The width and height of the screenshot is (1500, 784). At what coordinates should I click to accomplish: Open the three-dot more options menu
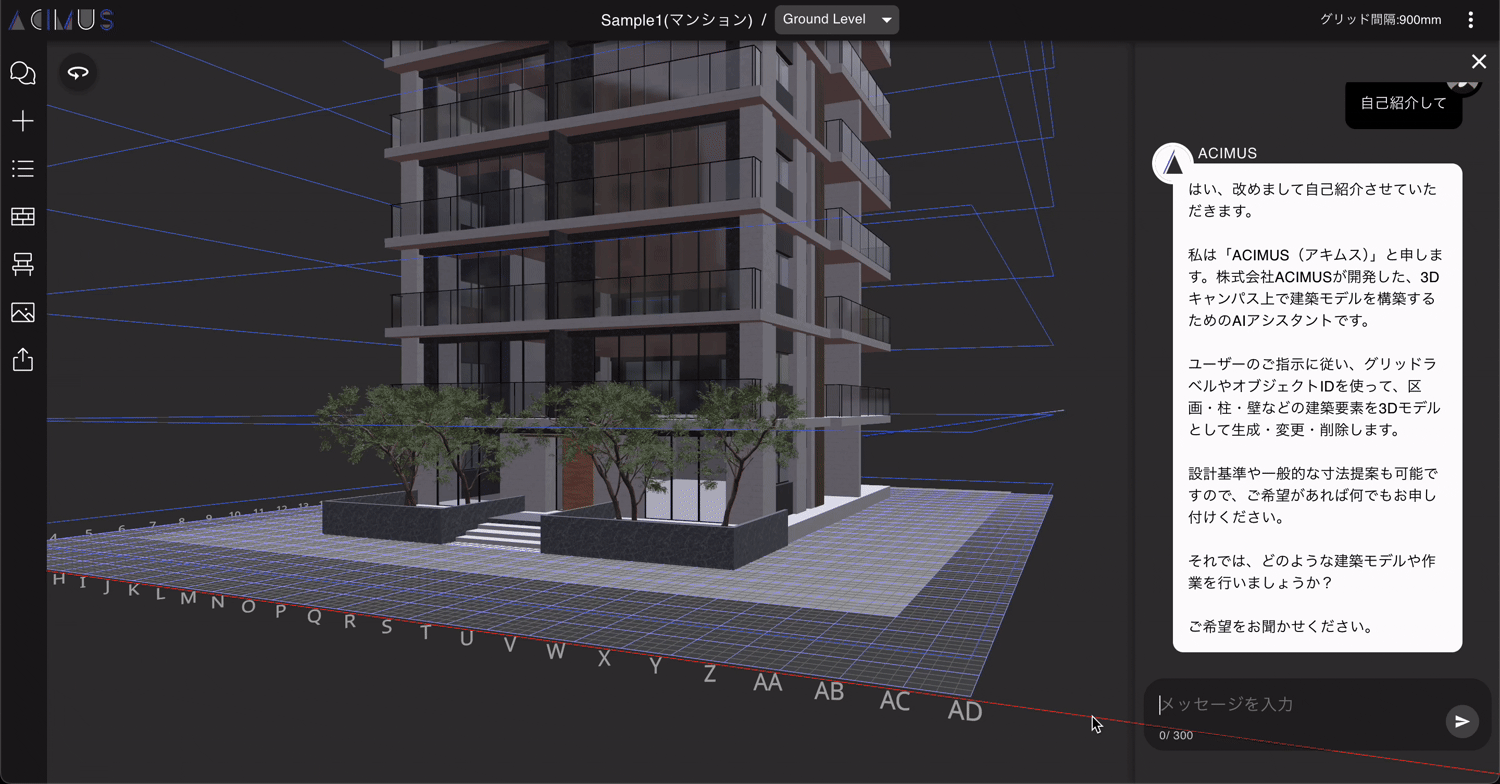point(1470,20)
